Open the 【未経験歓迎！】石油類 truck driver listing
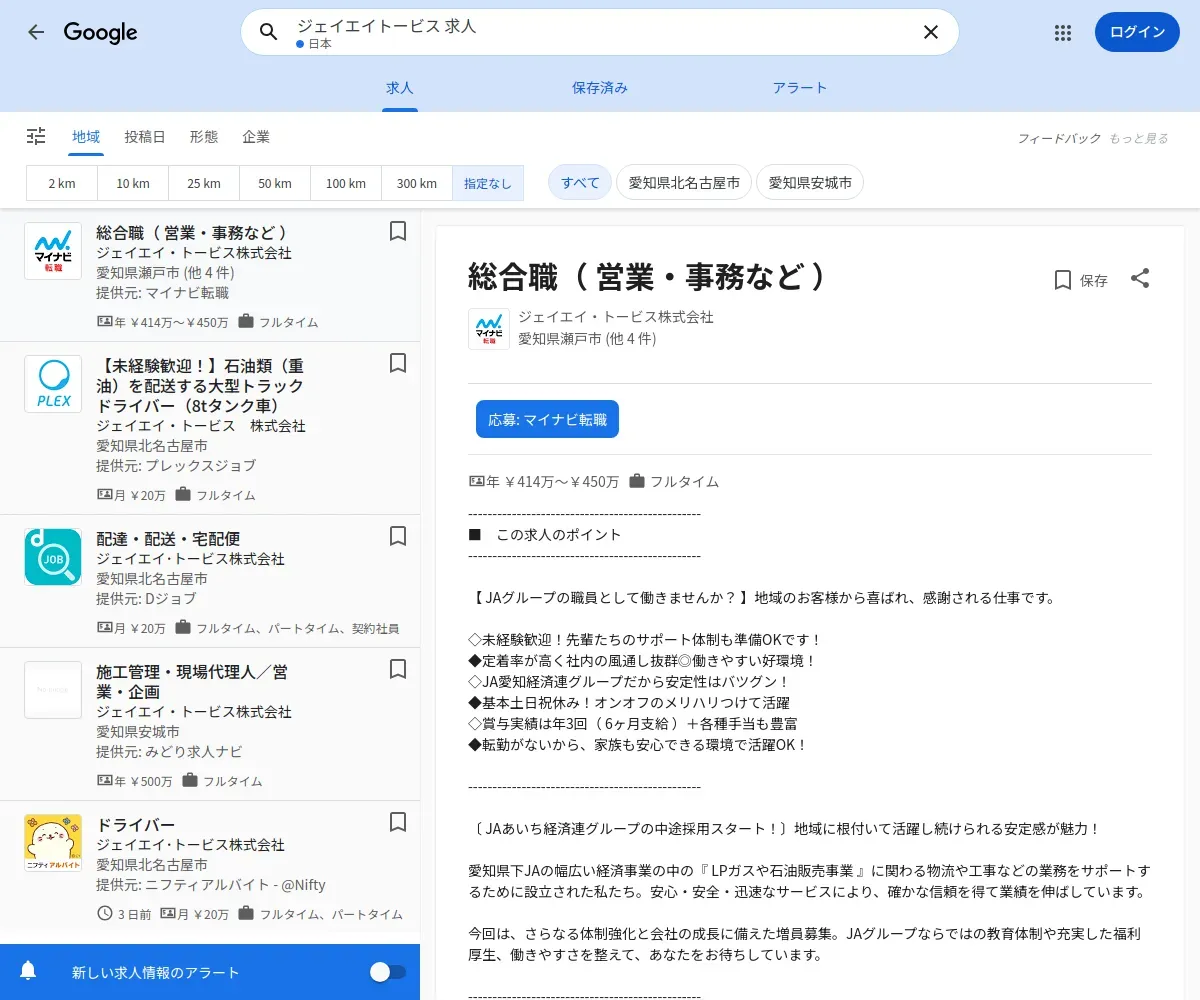This screenshot has height=1000, width=1200. coord(200,386)
